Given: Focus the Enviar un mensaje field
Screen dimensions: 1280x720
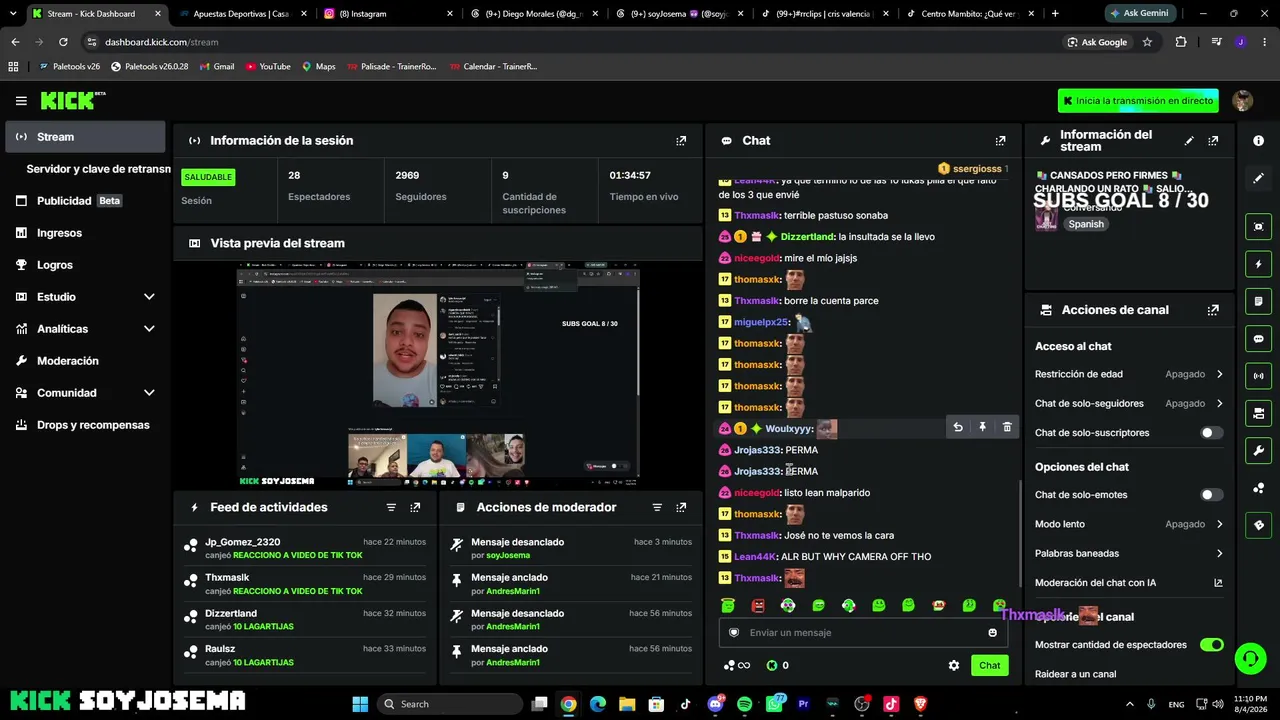Looking at the screenshot, I should tap(863, 633).
